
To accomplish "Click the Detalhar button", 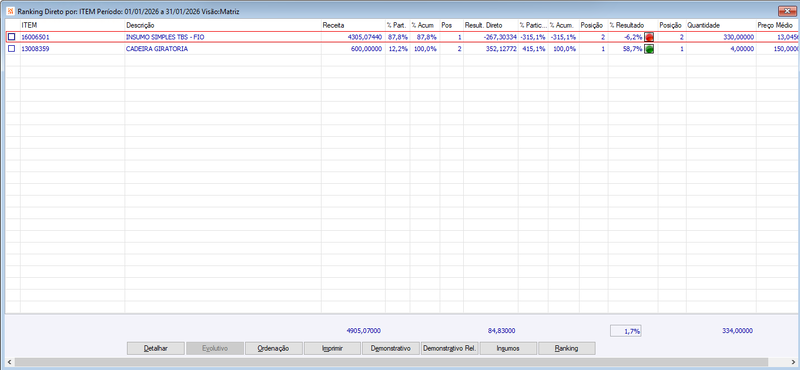I will [x=155, y=348].
